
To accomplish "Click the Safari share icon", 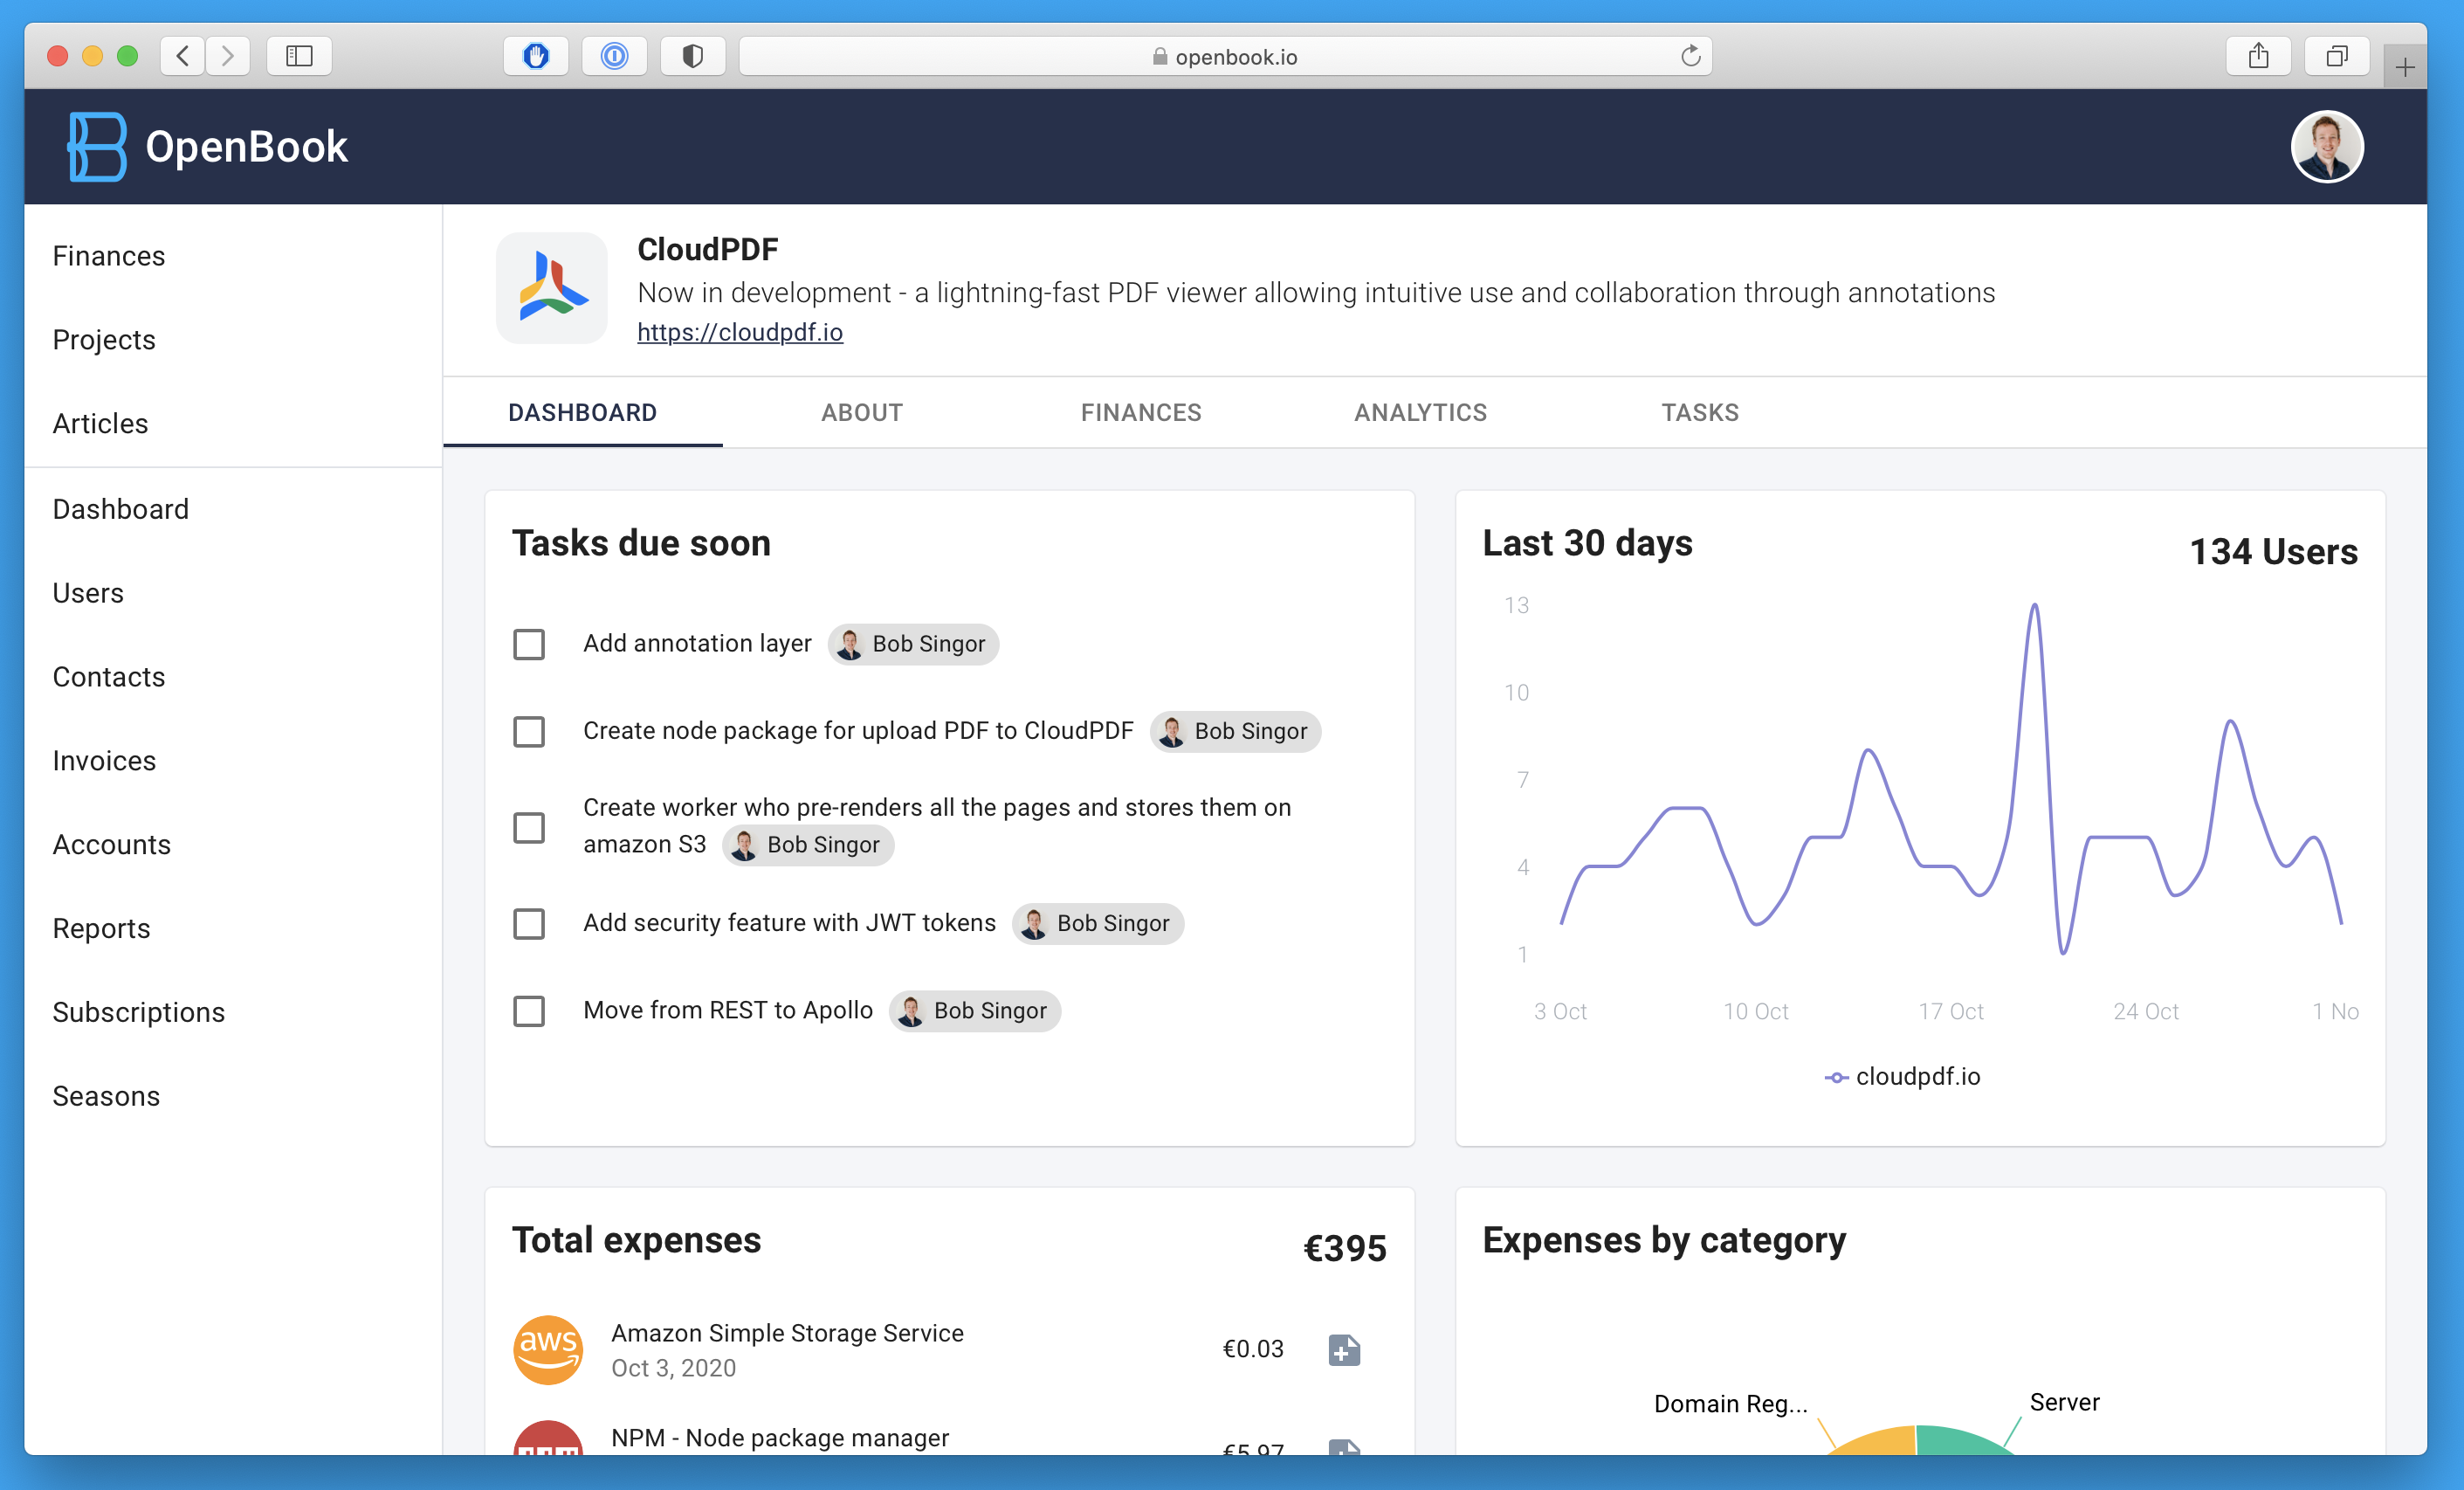I will tap(2257, 56).
